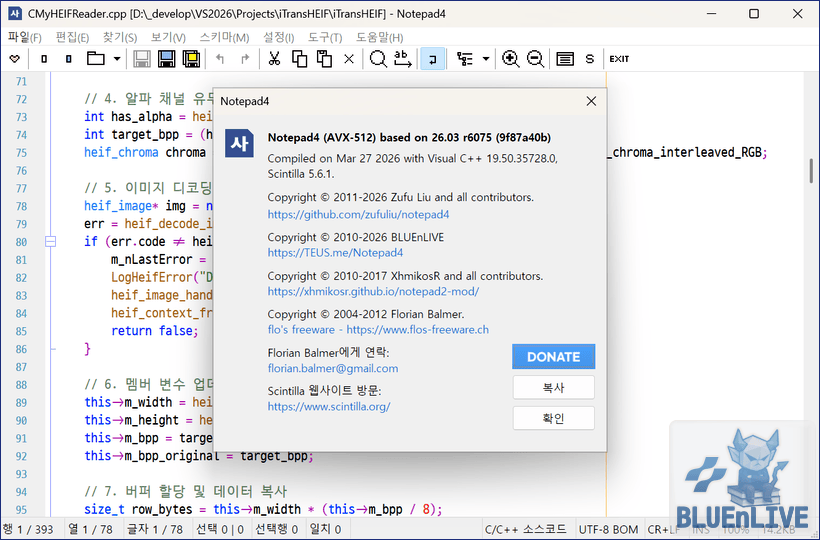Click the EXIT toolbar icon
This screenshot has height=540, width=820.
pos(619,59)
